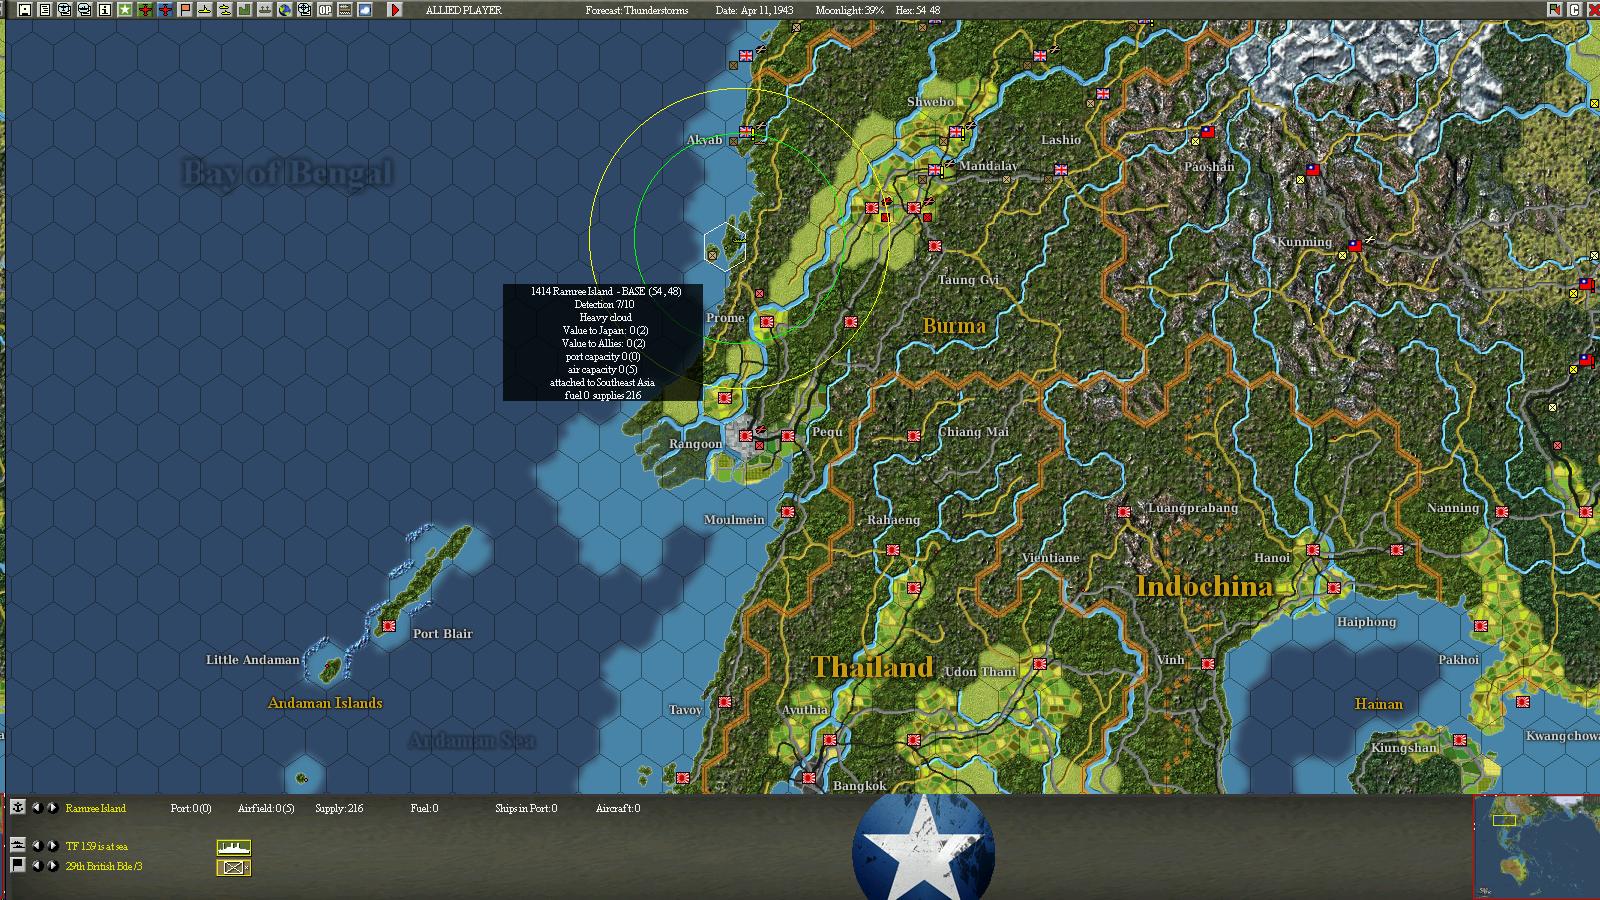Image resolution: width=1600 pixels, height=900 pixels.
Task: Select the 29th British Bde infantry counter
Action: tap(234, 867)
